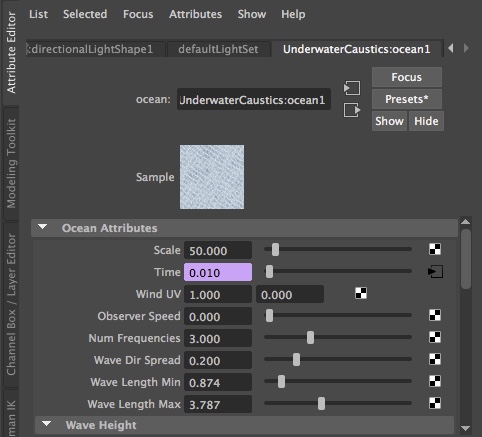Switch to directionalLightShape1 tab
482x437 pixels.
tap(95, 49)
